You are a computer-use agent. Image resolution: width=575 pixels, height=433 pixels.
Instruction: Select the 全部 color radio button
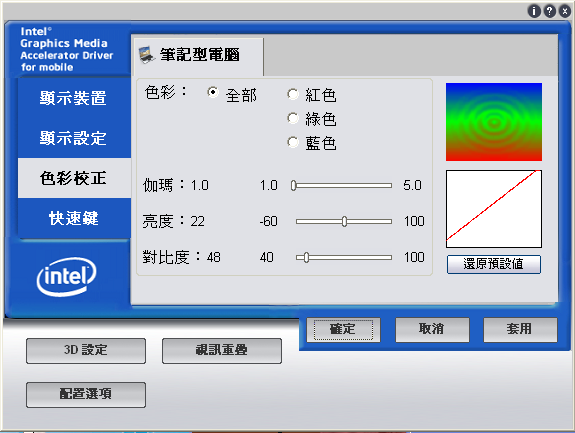pyautogui.click(x=212, y=92)
